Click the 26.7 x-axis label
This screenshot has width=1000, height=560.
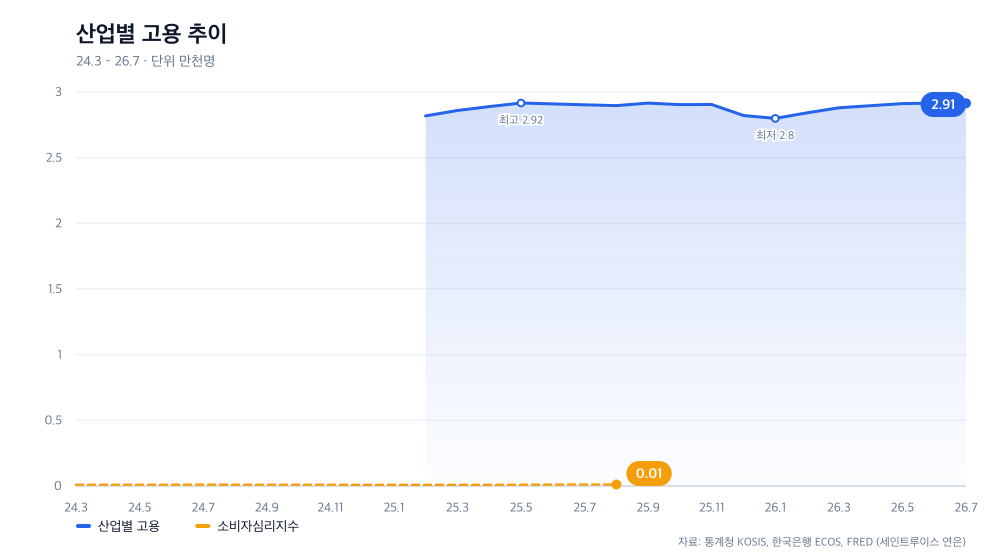click(x=966, y=508)
